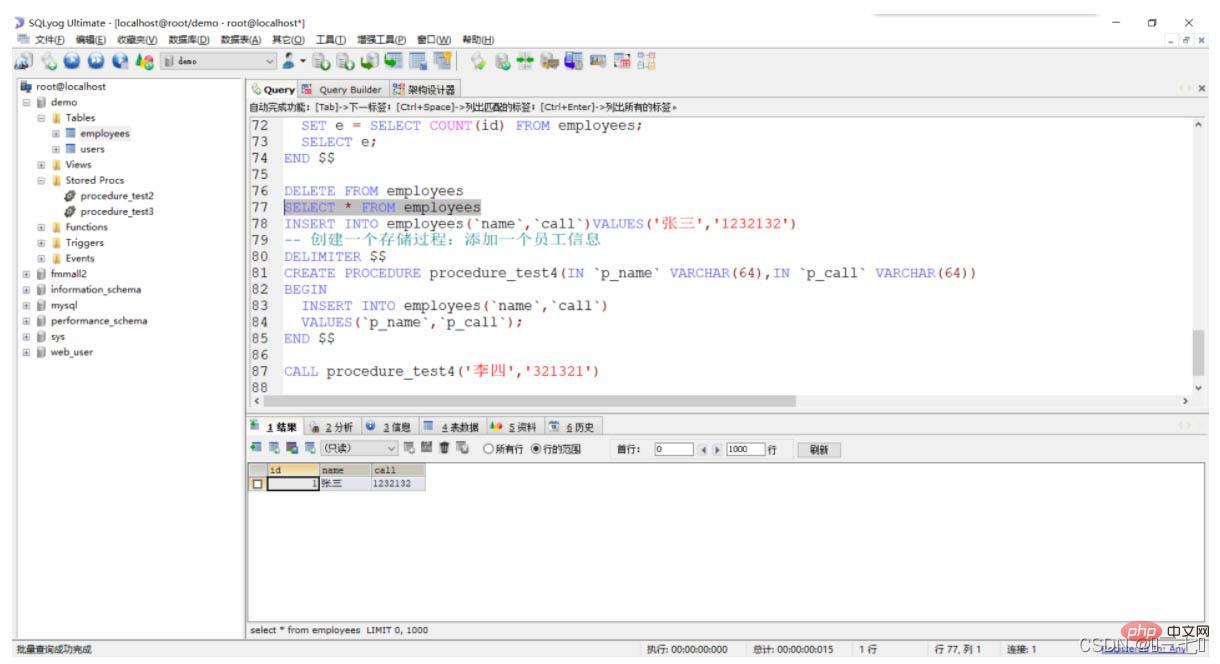Check the checkbox for row 张三
Screen dimensions: 1220x664
coord(259,483)
